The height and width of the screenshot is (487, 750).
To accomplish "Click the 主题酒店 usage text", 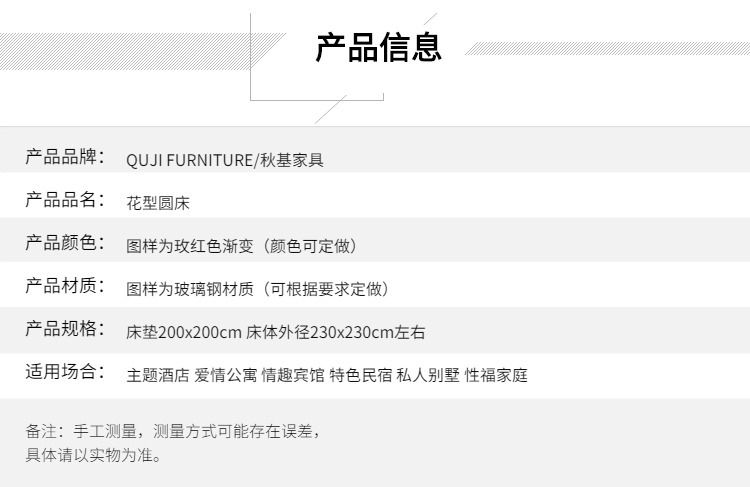I will tap(158, 375).
